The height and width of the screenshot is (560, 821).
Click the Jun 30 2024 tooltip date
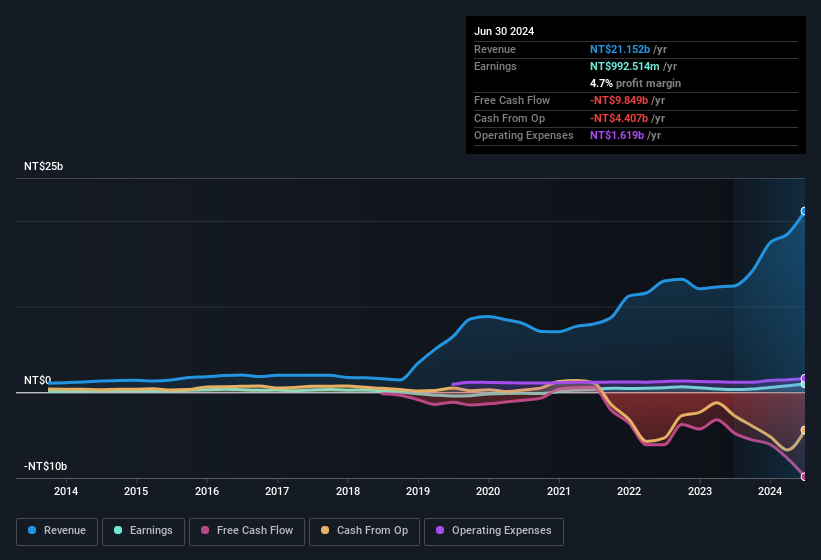[x=504, y=31]
